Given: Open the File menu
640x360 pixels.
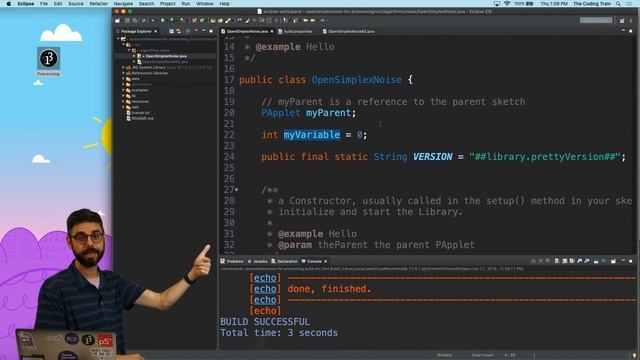Looking at the screenshot, I should pyautogui.click(x=44, y=4).
